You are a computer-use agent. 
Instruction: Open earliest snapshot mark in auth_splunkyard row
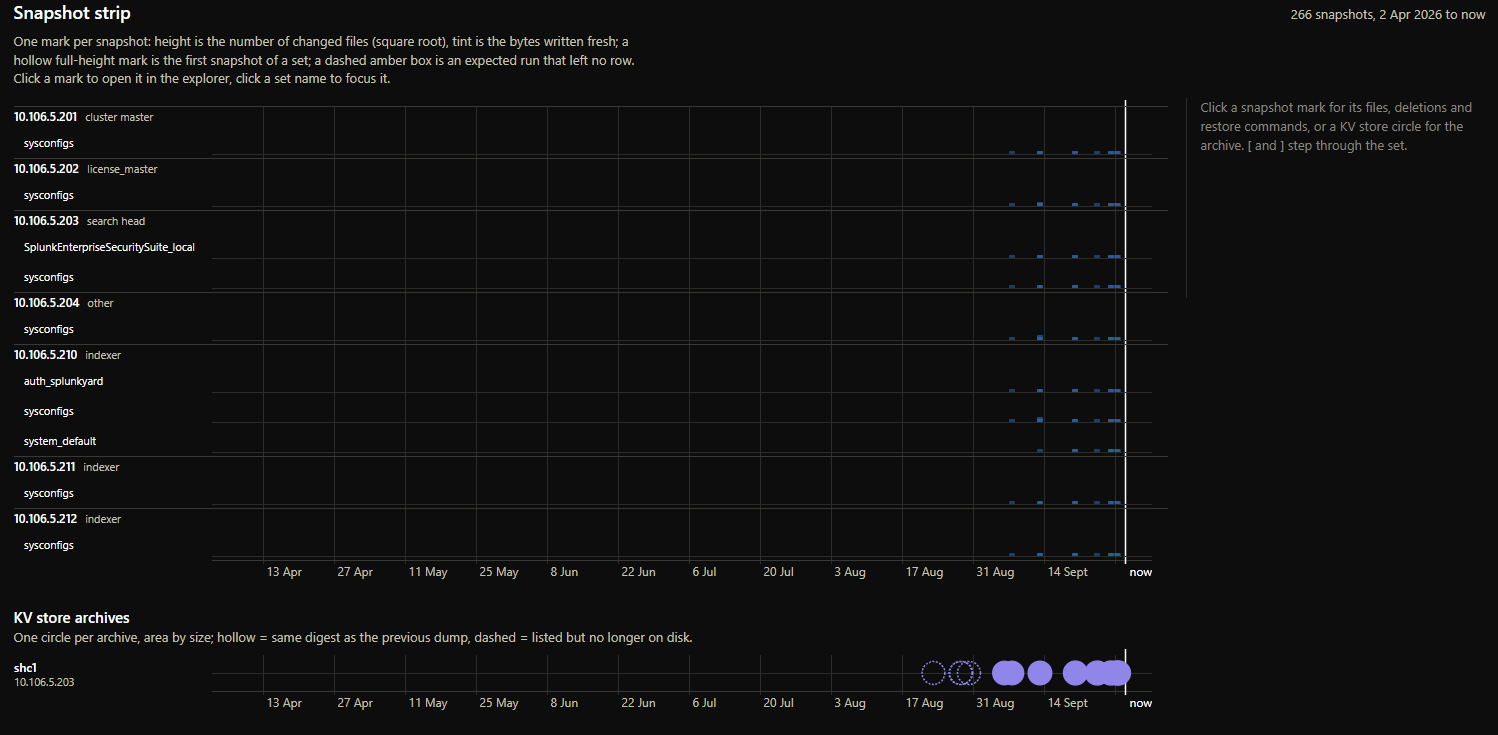tap(1012, 390)
